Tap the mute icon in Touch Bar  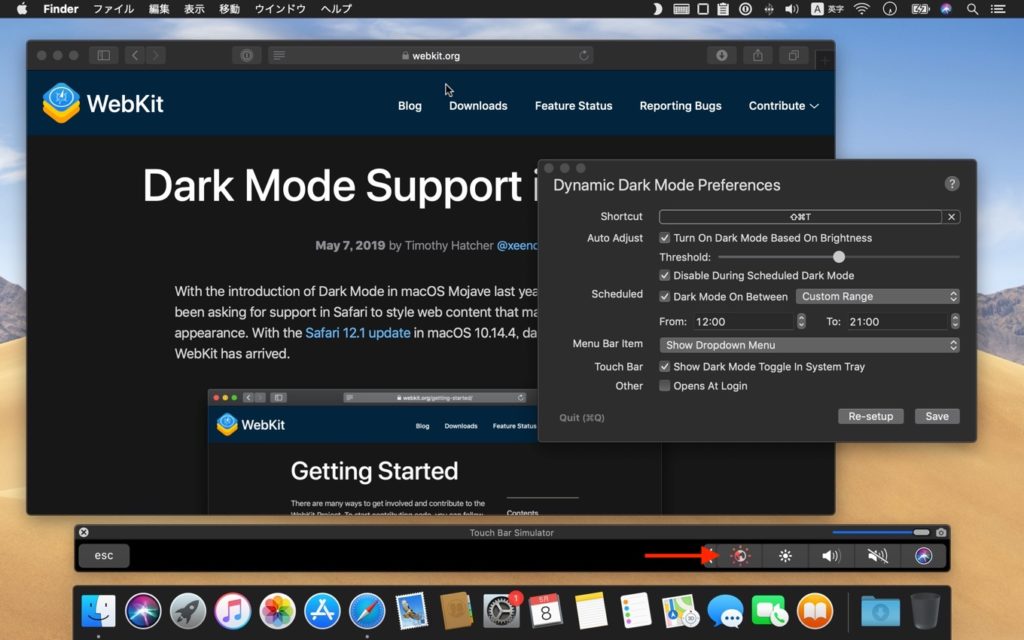click(877, 556)
